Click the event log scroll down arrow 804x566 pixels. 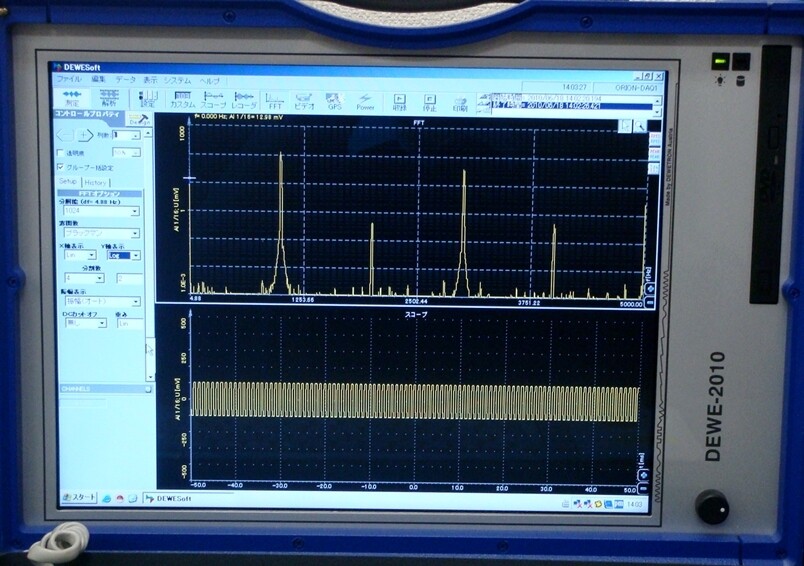[x=657, y=110]
